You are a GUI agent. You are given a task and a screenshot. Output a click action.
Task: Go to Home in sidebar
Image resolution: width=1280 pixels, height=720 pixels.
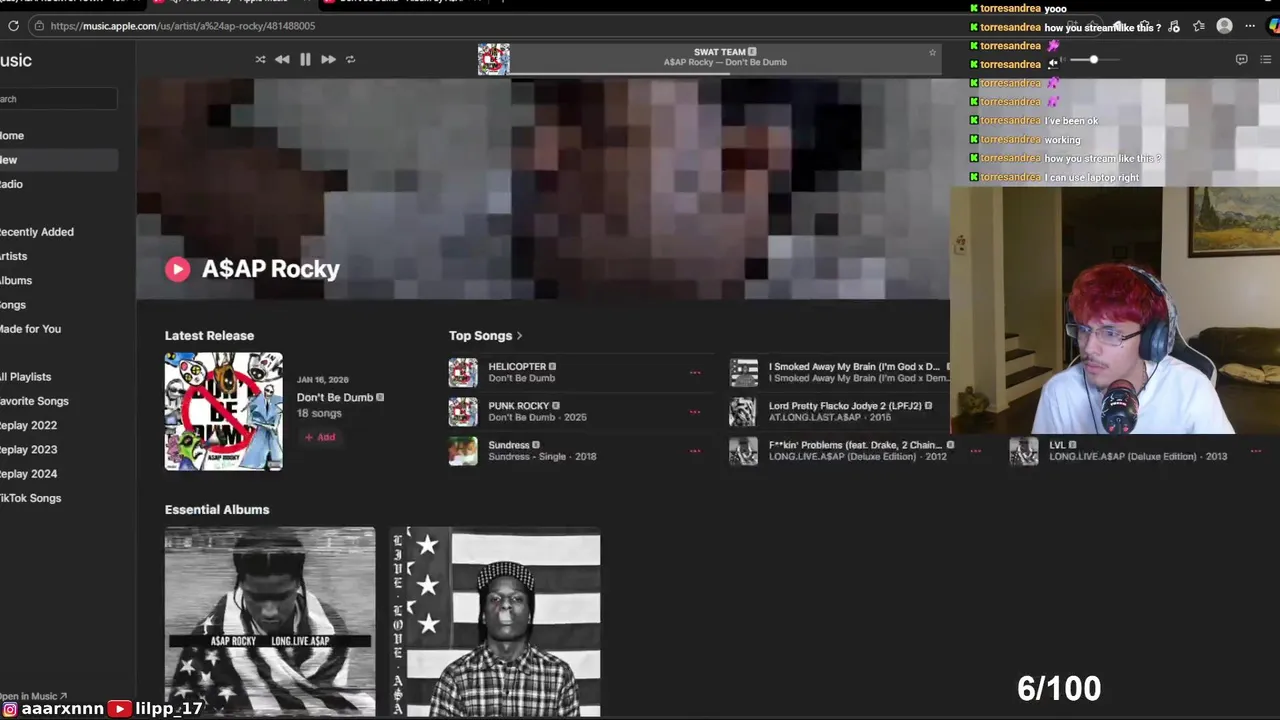[12, 136]
